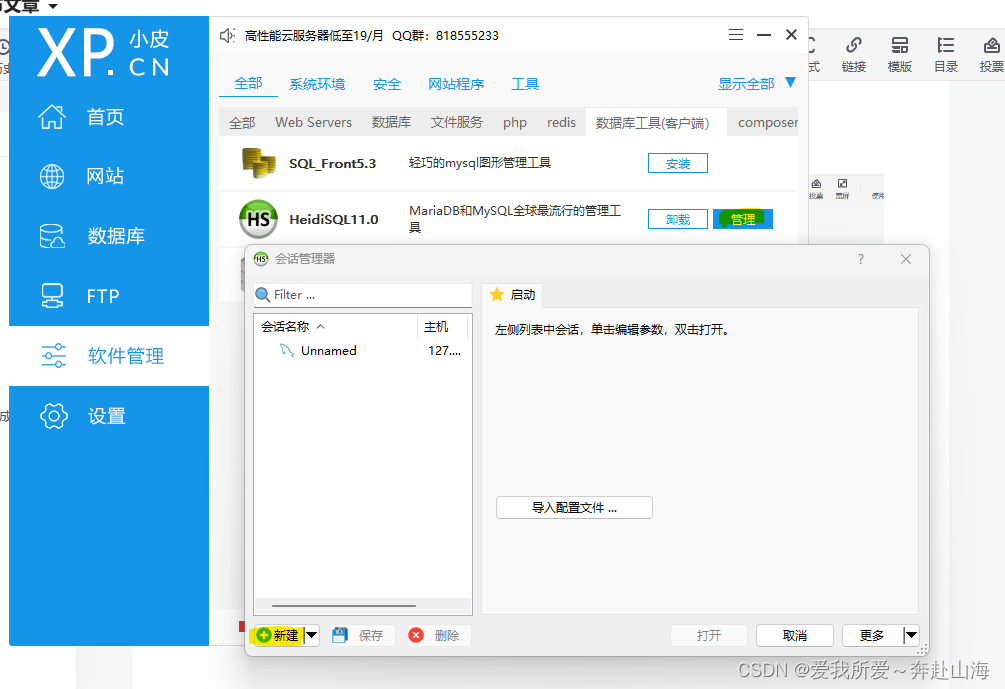1005x689 pixels.
Task: Click the globe website icon
Action: click(52, 176)
